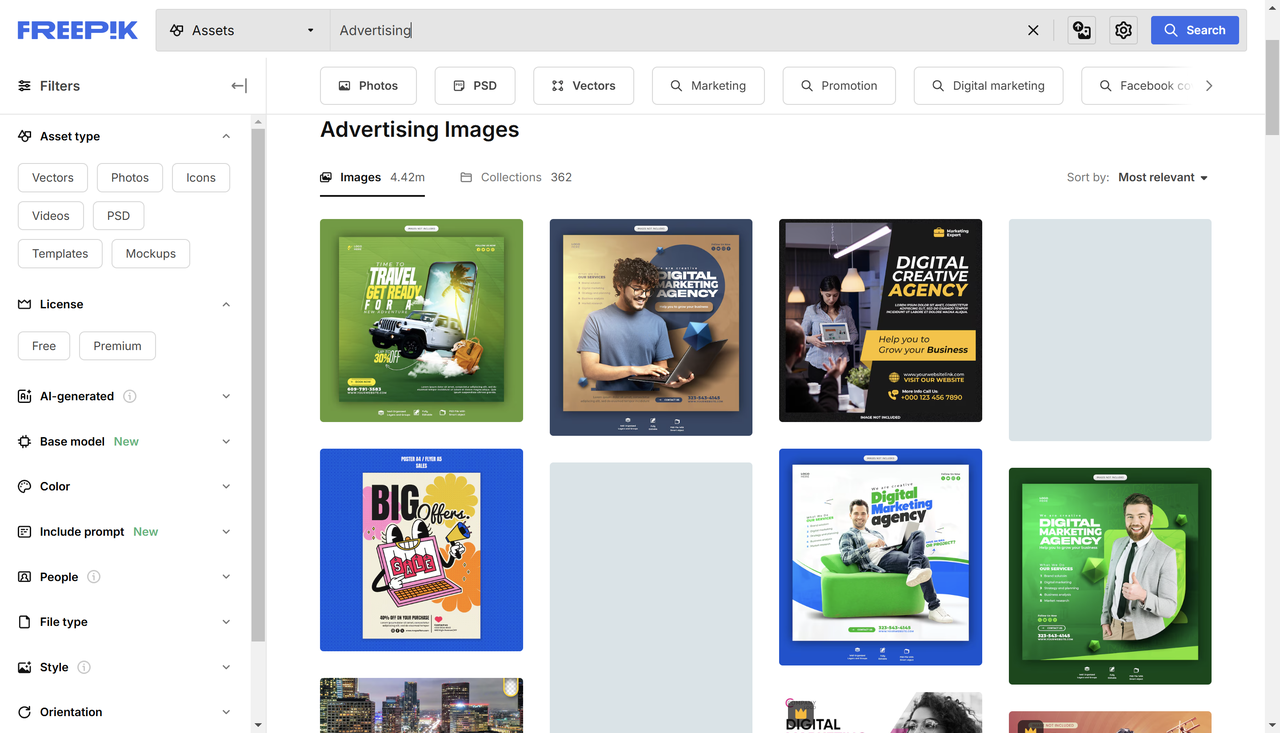Collapse the Filters sidebar with the arrow
Image resolution: width=1280 pixels, height=733 pixels.
238,85
